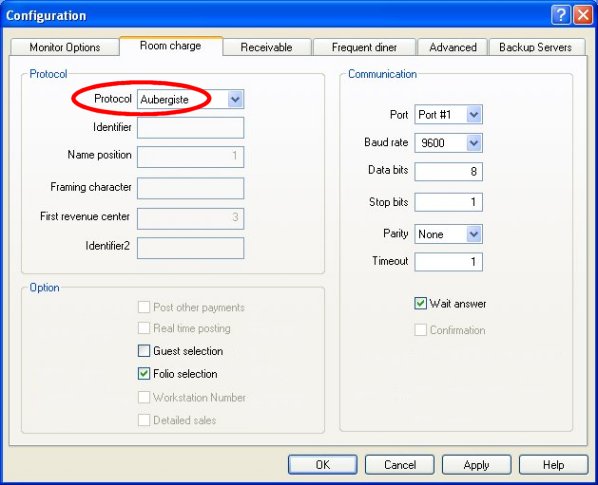Click the OK button

point(323,464)
